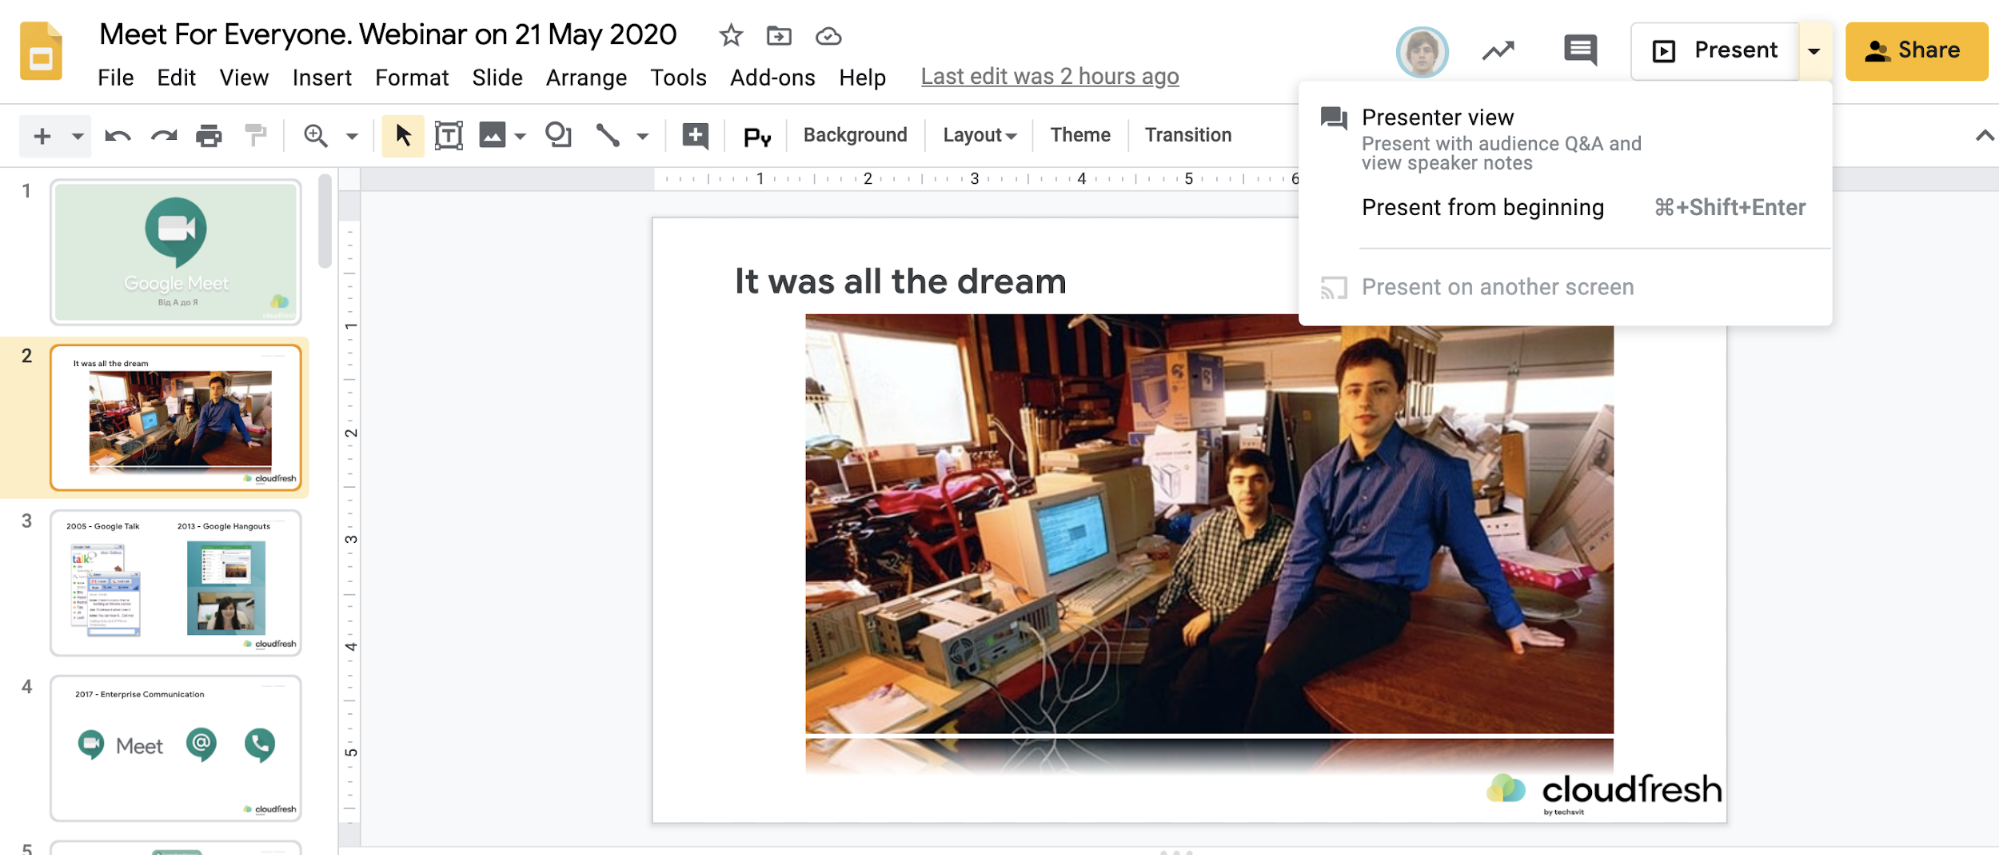Viewport: 1999px width, 855px height.
Task: Select slide 1 Google Meet thumbnail
Action: pyautogui.click(x=176, y=252)
